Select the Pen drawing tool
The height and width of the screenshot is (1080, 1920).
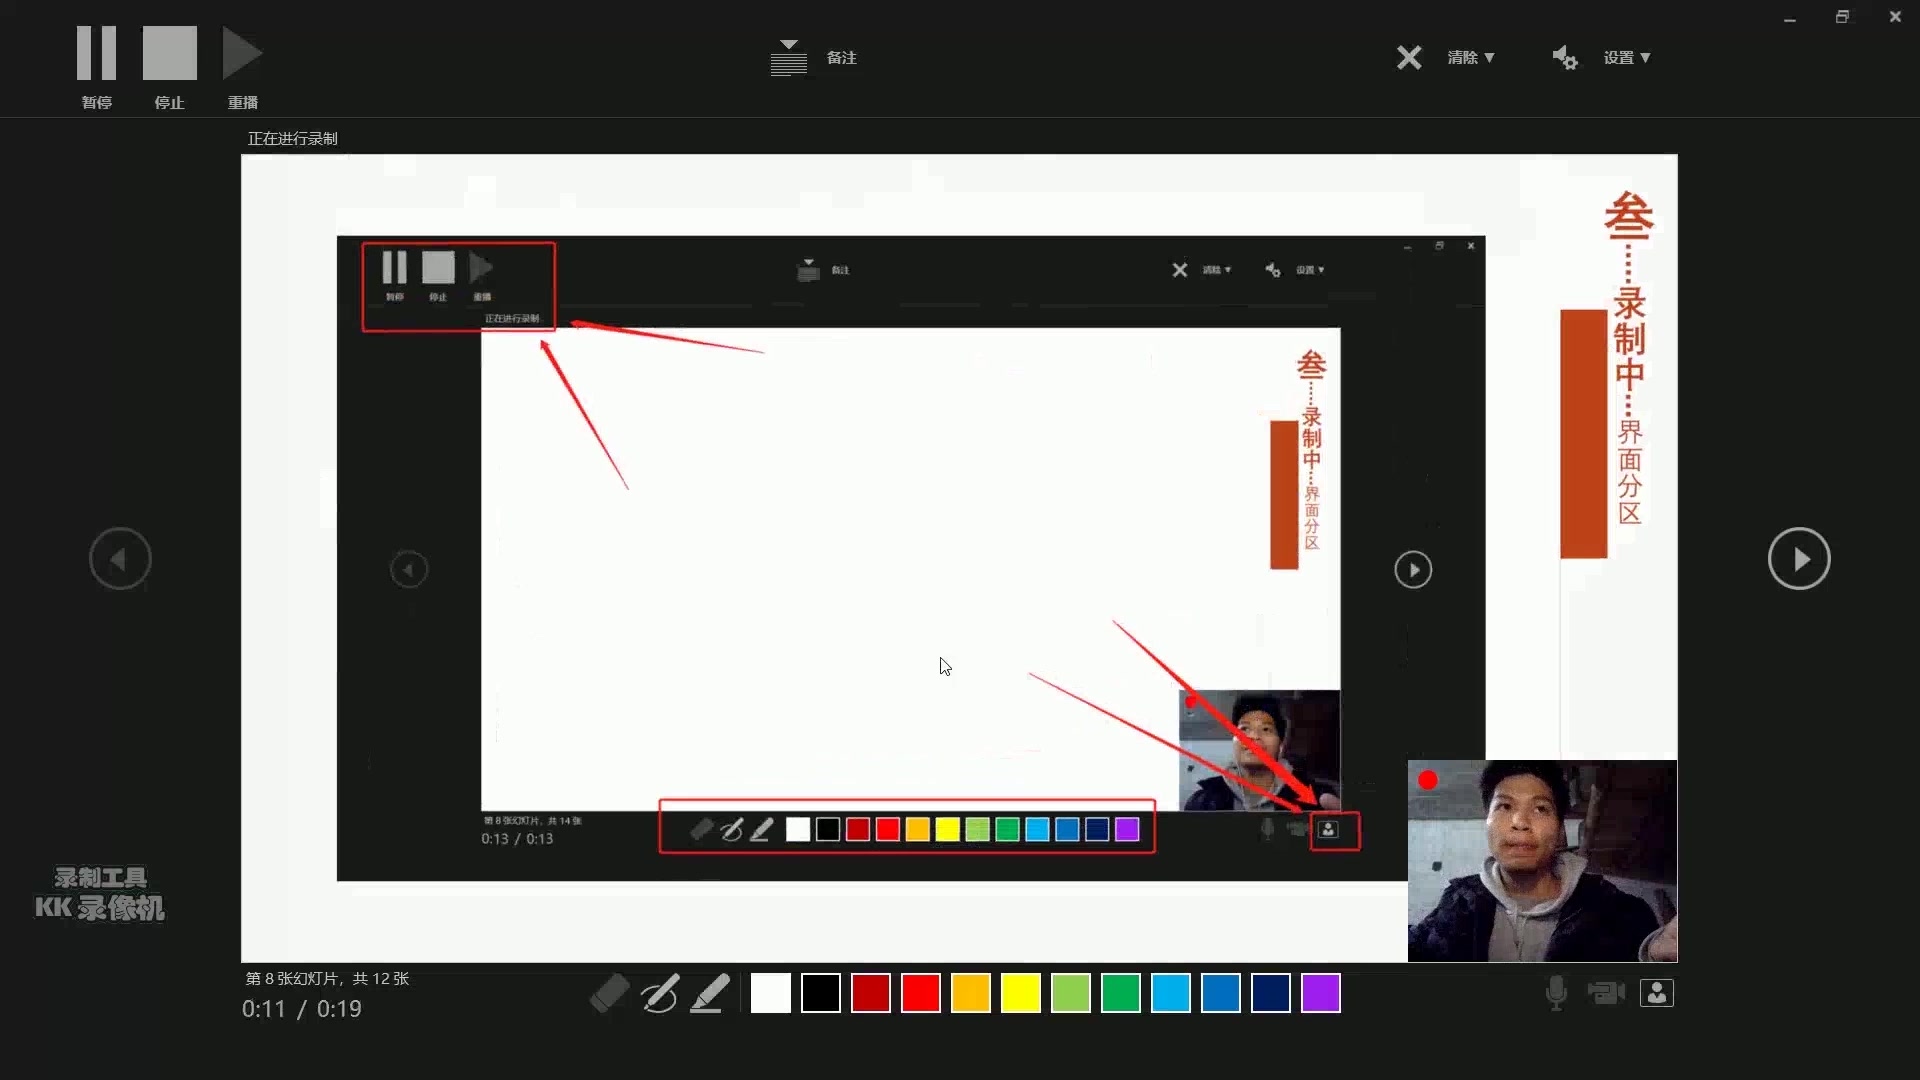coord(660,993)
